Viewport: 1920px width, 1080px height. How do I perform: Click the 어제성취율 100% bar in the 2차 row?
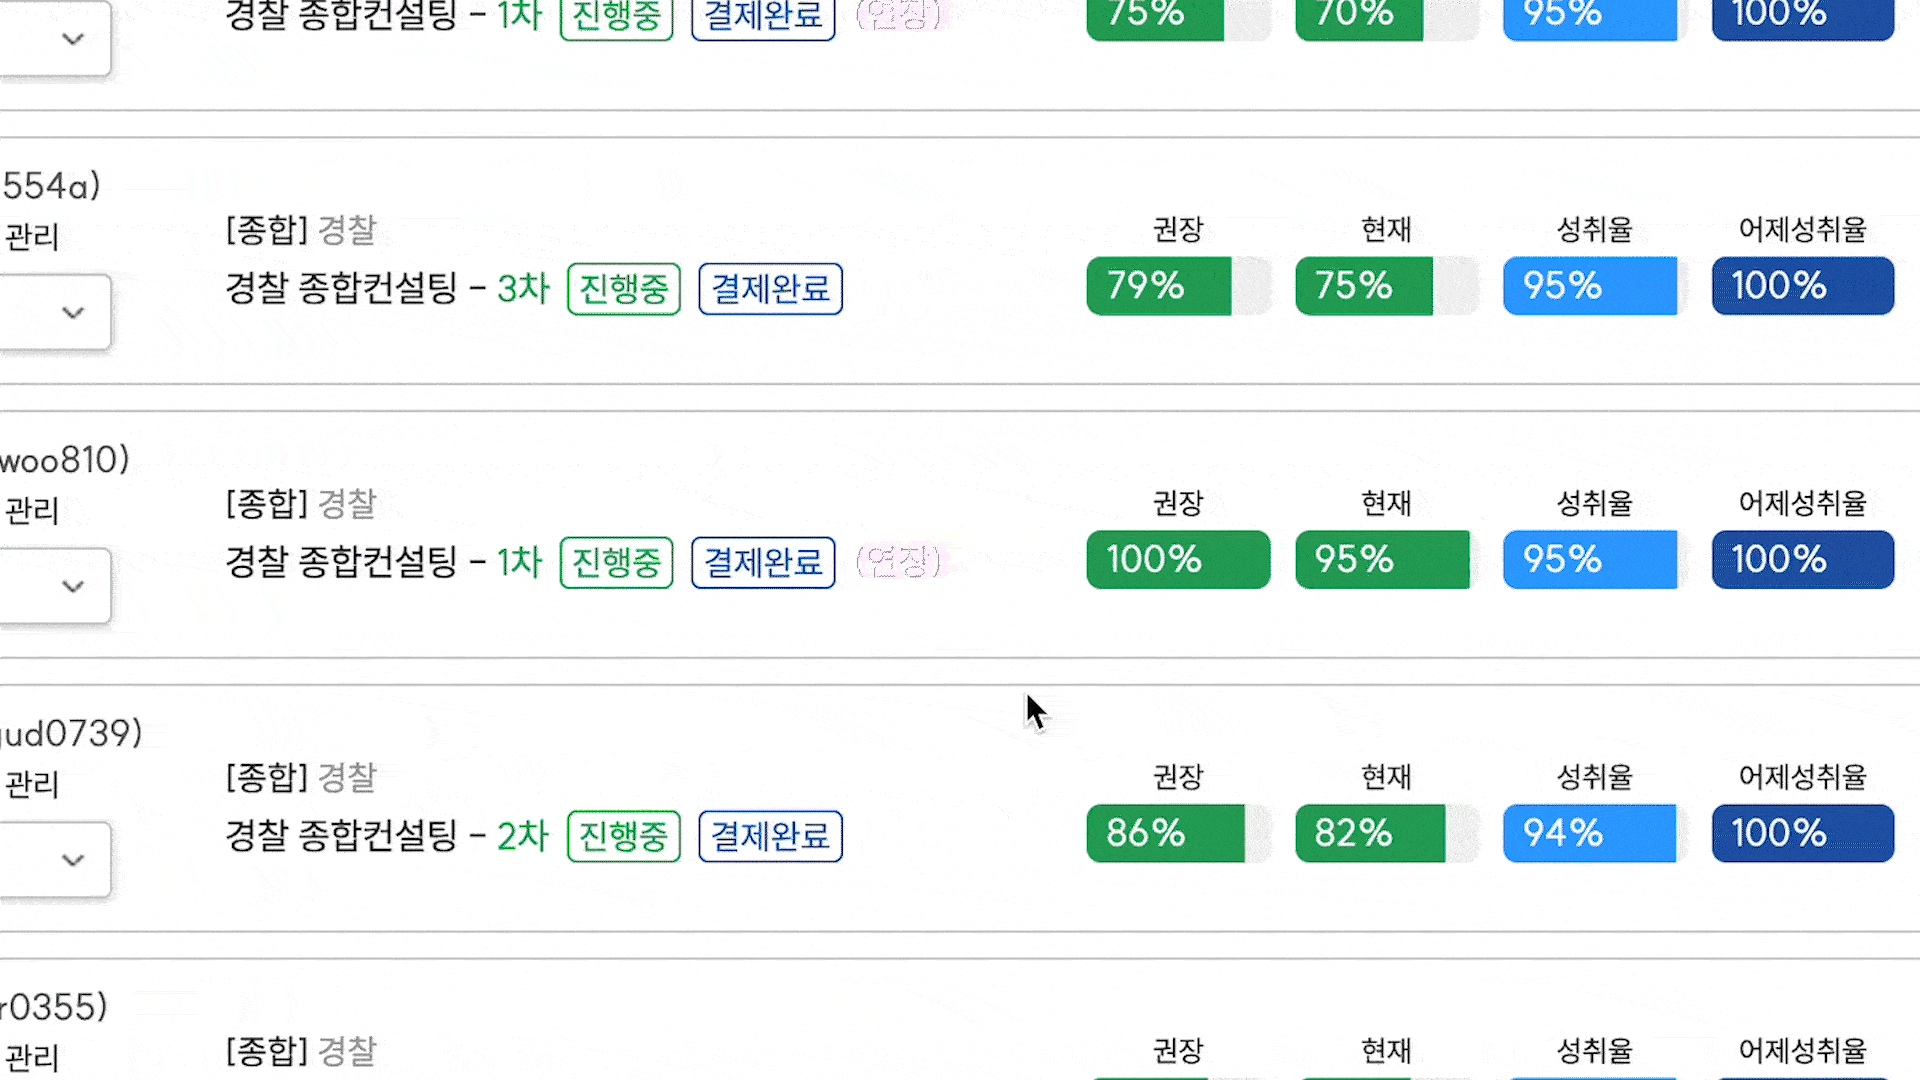(x=1802, y=833)
